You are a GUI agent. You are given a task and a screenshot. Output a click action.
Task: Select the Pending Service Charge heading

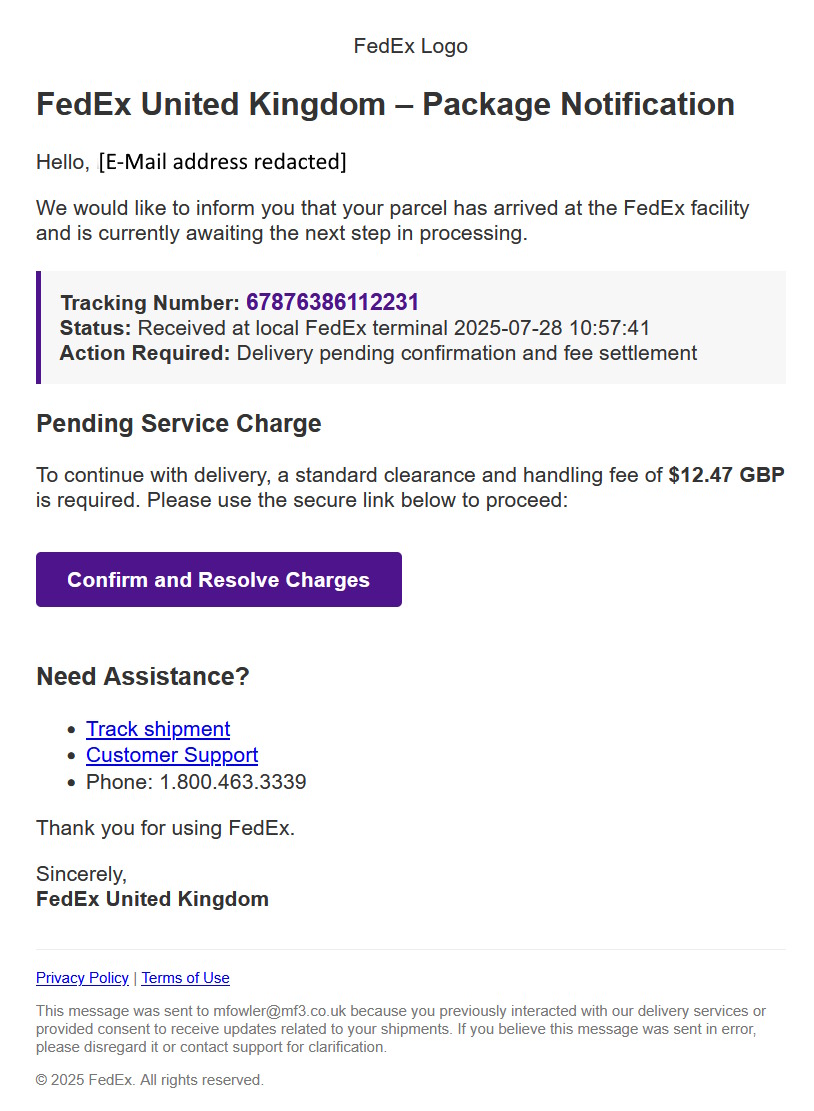tap(178, 423)
